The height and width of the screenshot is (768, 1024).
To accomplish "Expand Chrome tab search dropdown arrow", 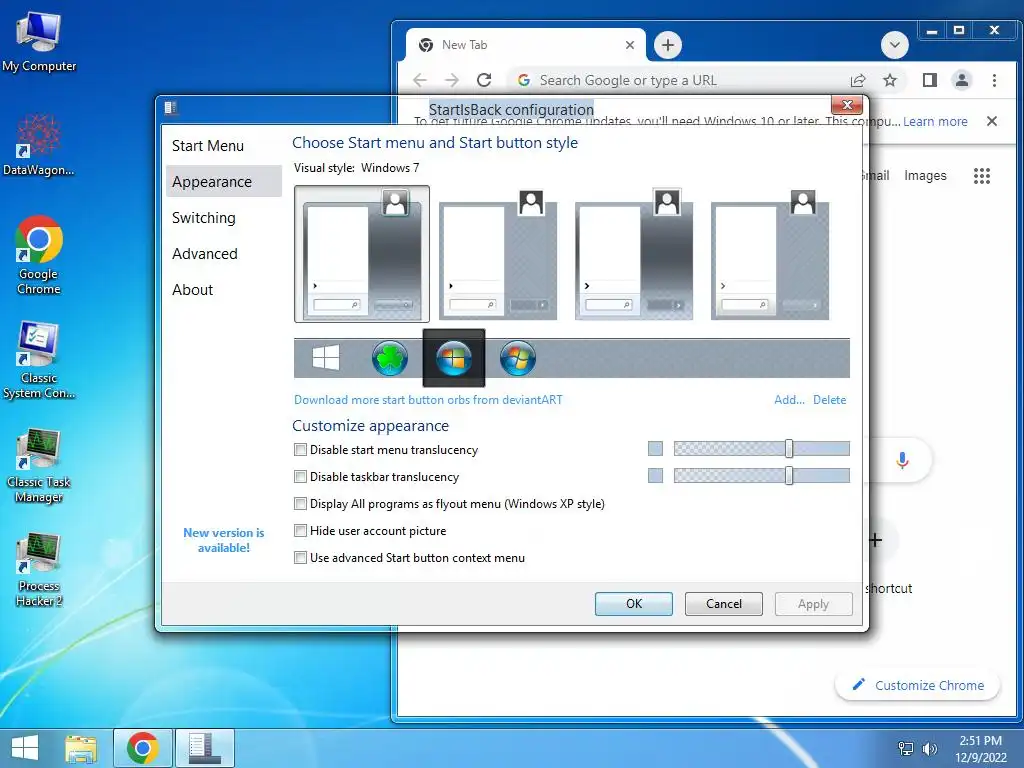I will point(895,45).
